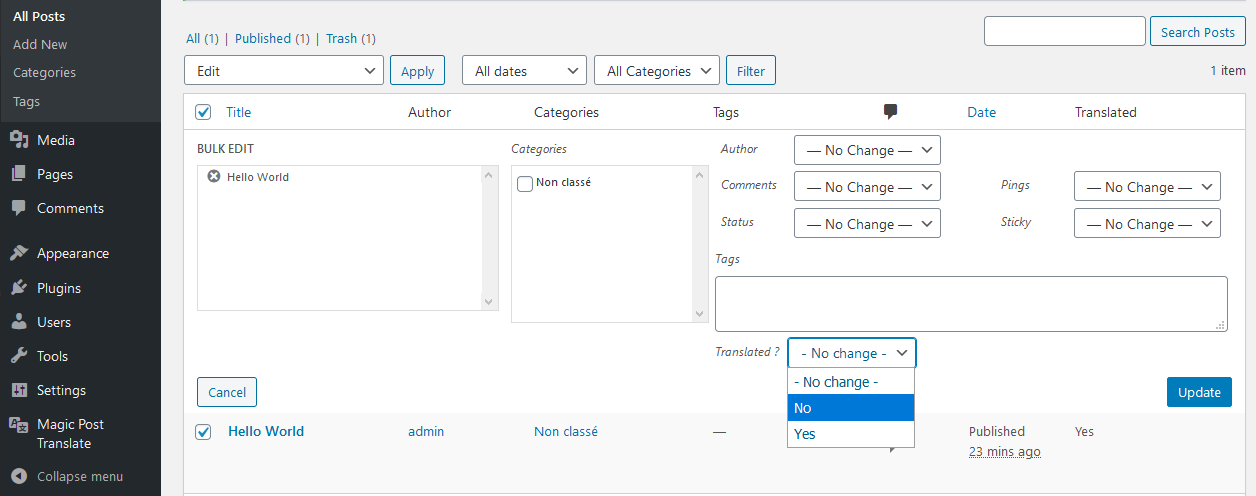The image size is (1256, 496).
Task: Click the Collapse menu arrow icon
Action: coord(18,476)
